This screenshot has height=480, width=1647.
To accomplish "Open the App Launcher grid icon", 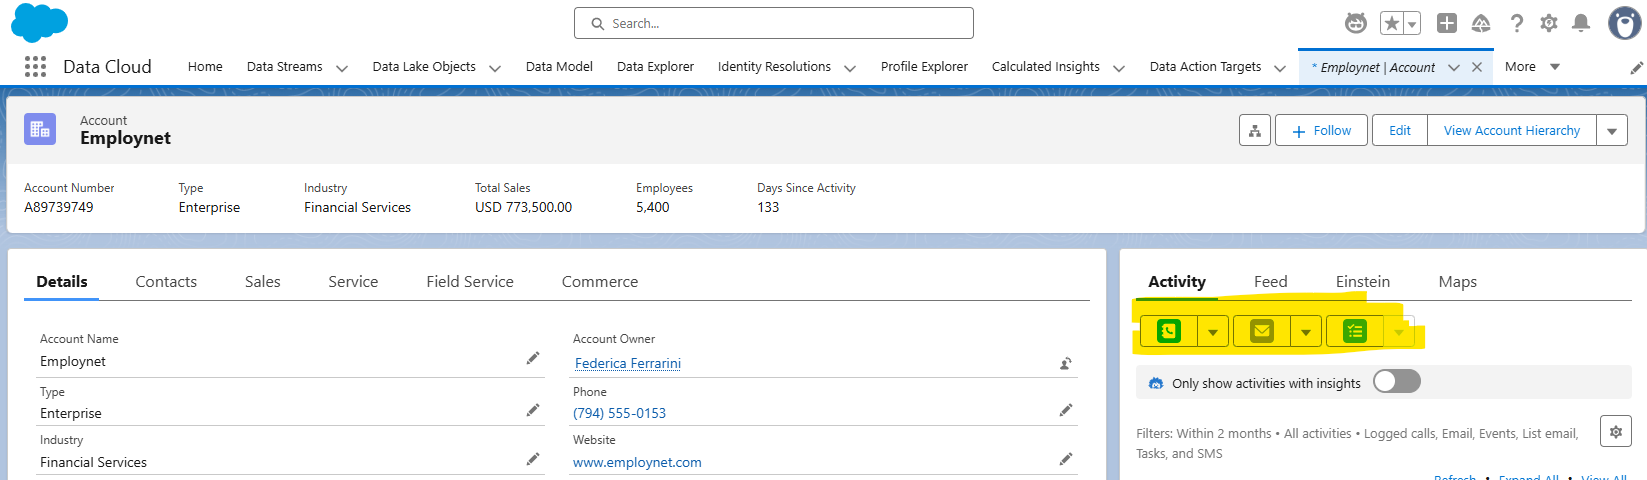I will click(35, 67).
